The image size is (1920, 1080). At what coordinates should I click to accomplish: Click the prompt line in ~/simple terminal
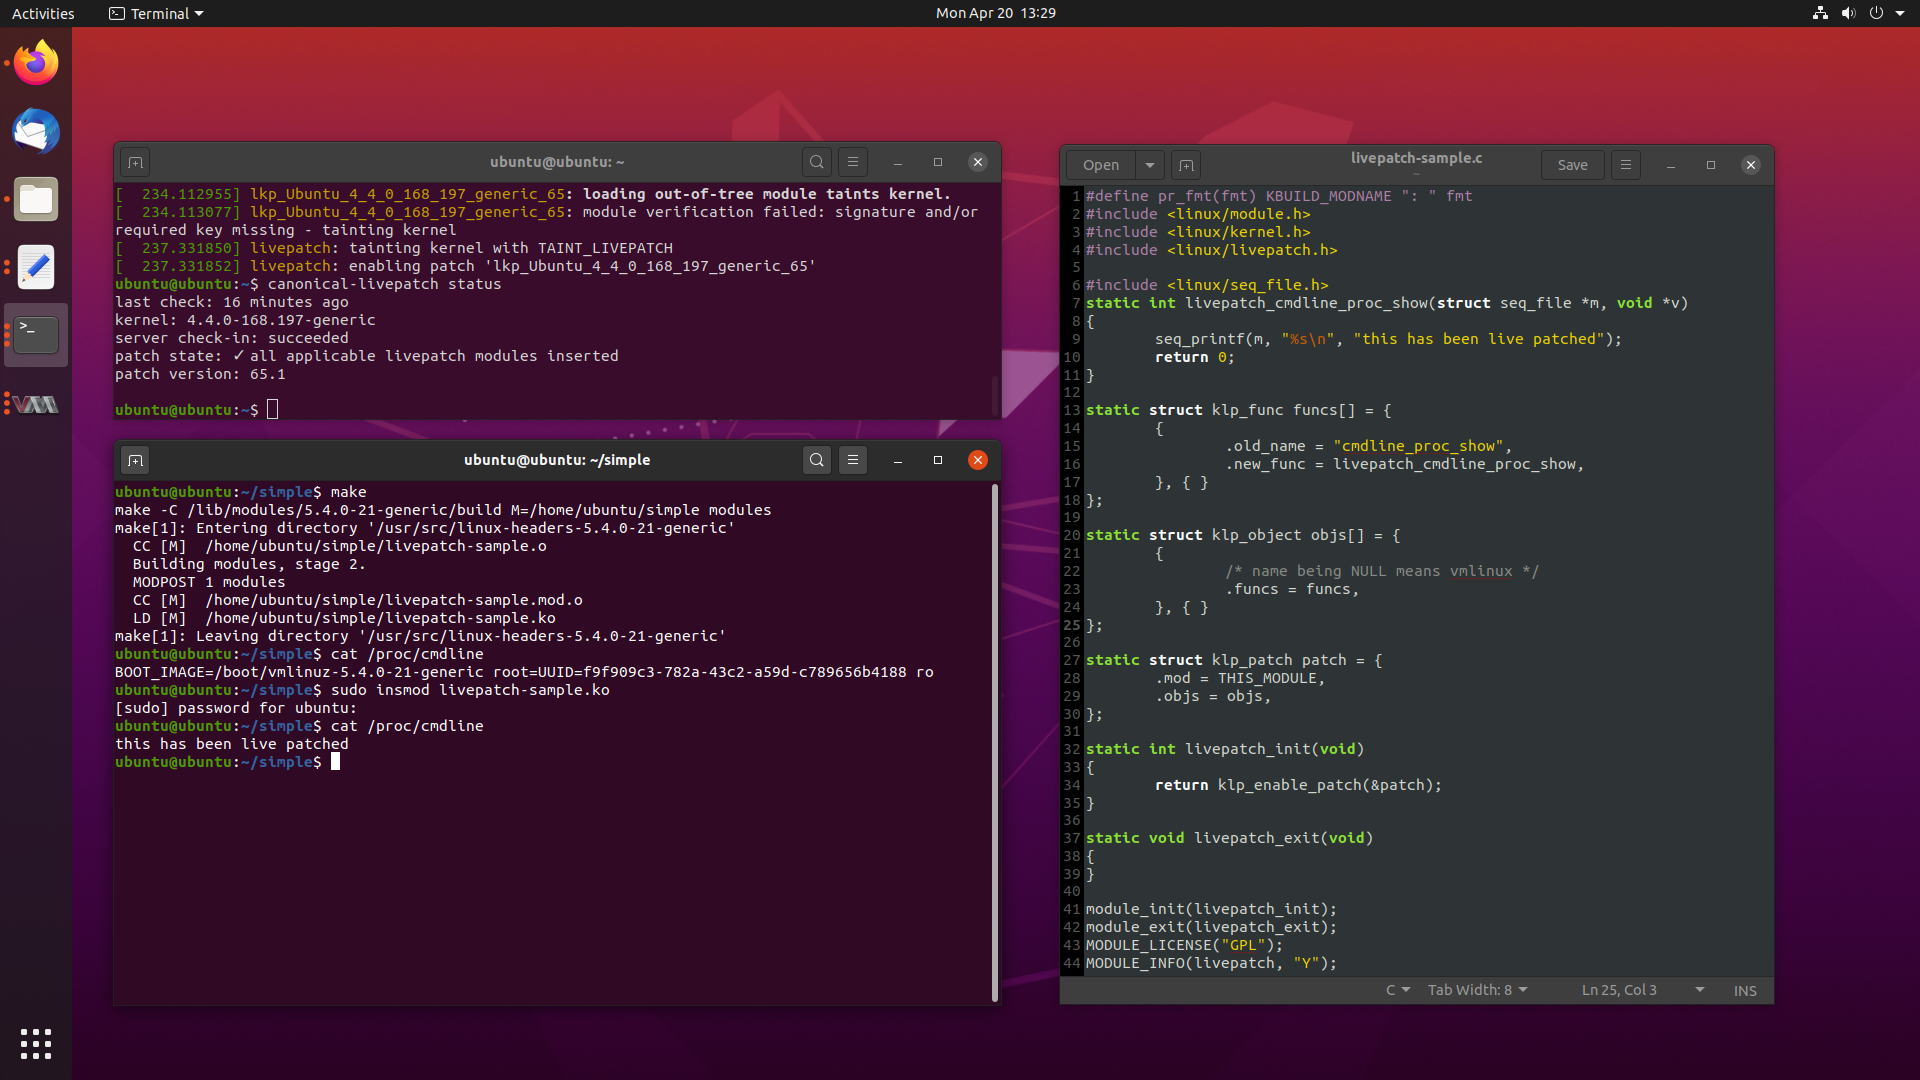228,762
